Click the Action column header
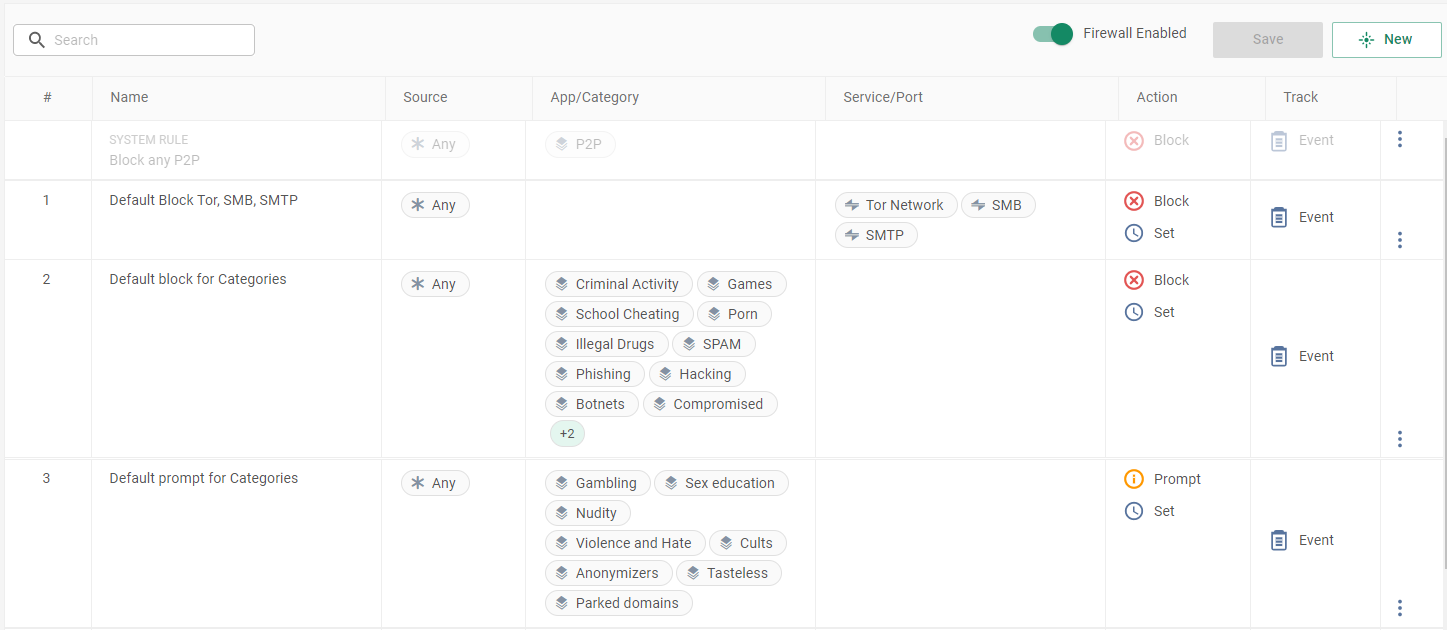The image size is (1447, 630). pos(1156,97)
